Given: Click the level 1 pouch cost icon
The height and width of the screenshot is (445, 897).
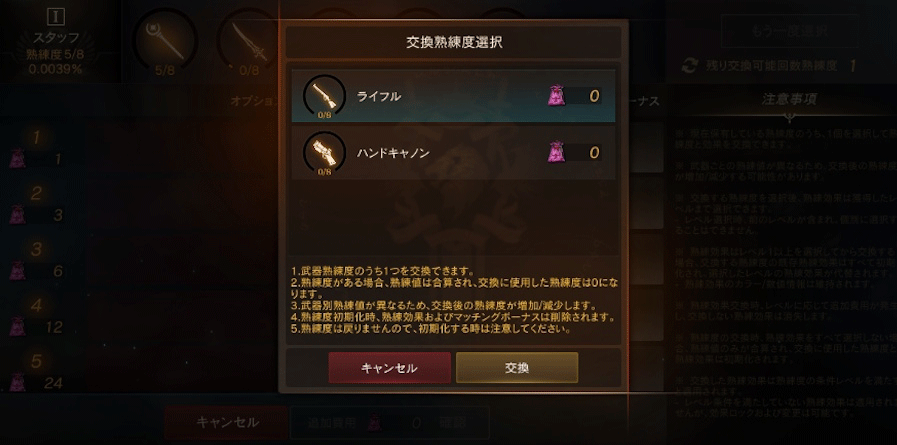Looking at the screenshot, I should click(x=18, y=158).
